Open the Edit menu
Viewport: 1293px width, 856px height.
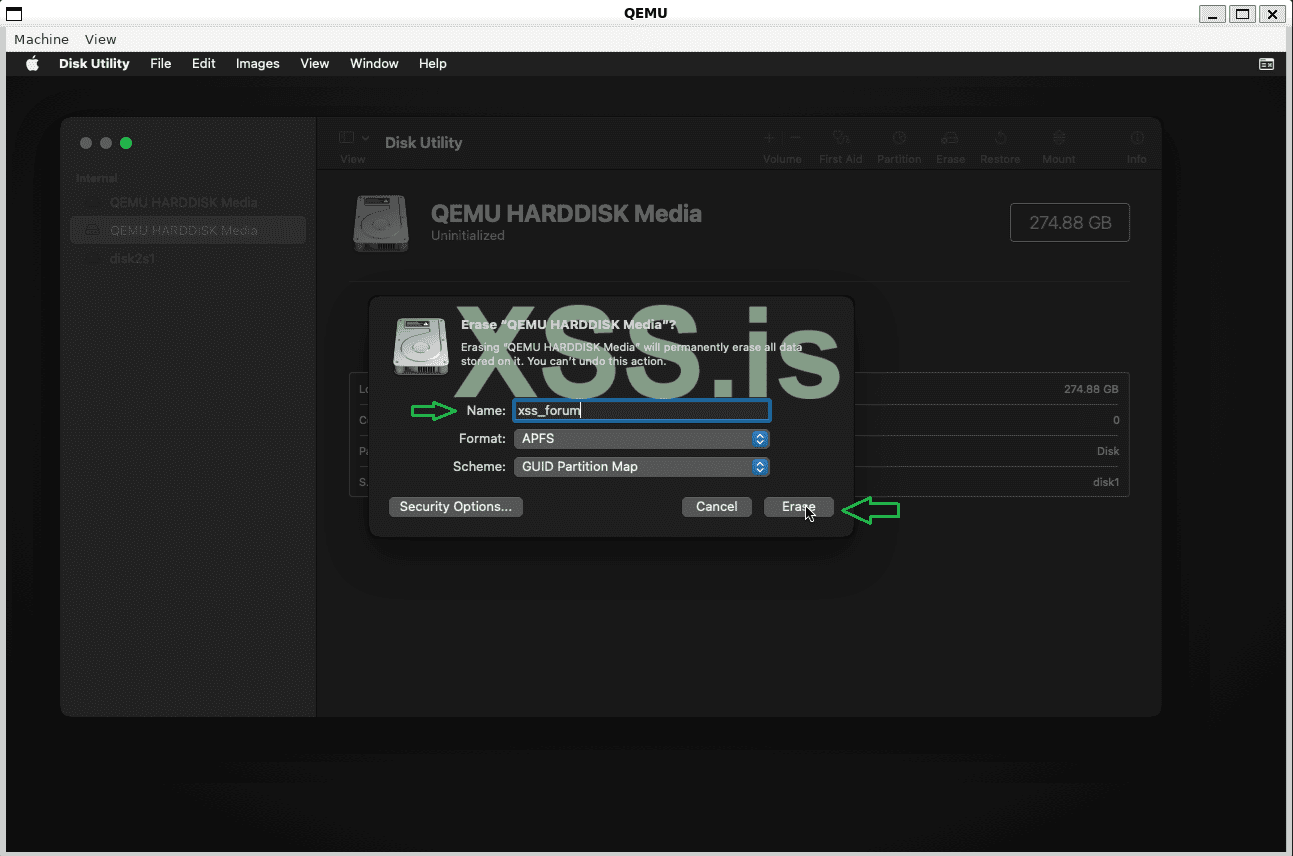pos(204,64)
